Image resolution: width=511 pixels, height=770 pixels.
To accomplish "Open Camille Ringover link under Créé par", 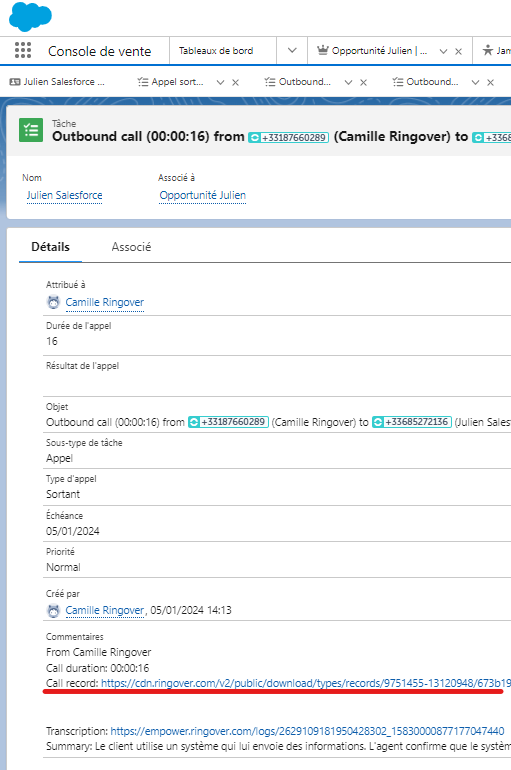I will pos(105,610).
